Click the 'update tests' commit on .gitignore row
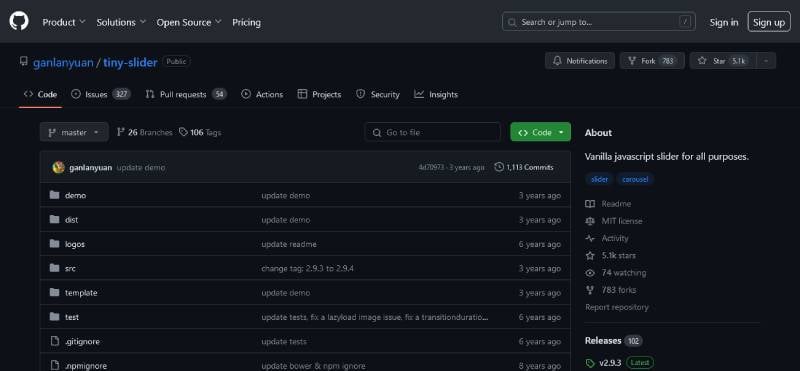Viewport: 800px width, 371px height. (284, 342)
